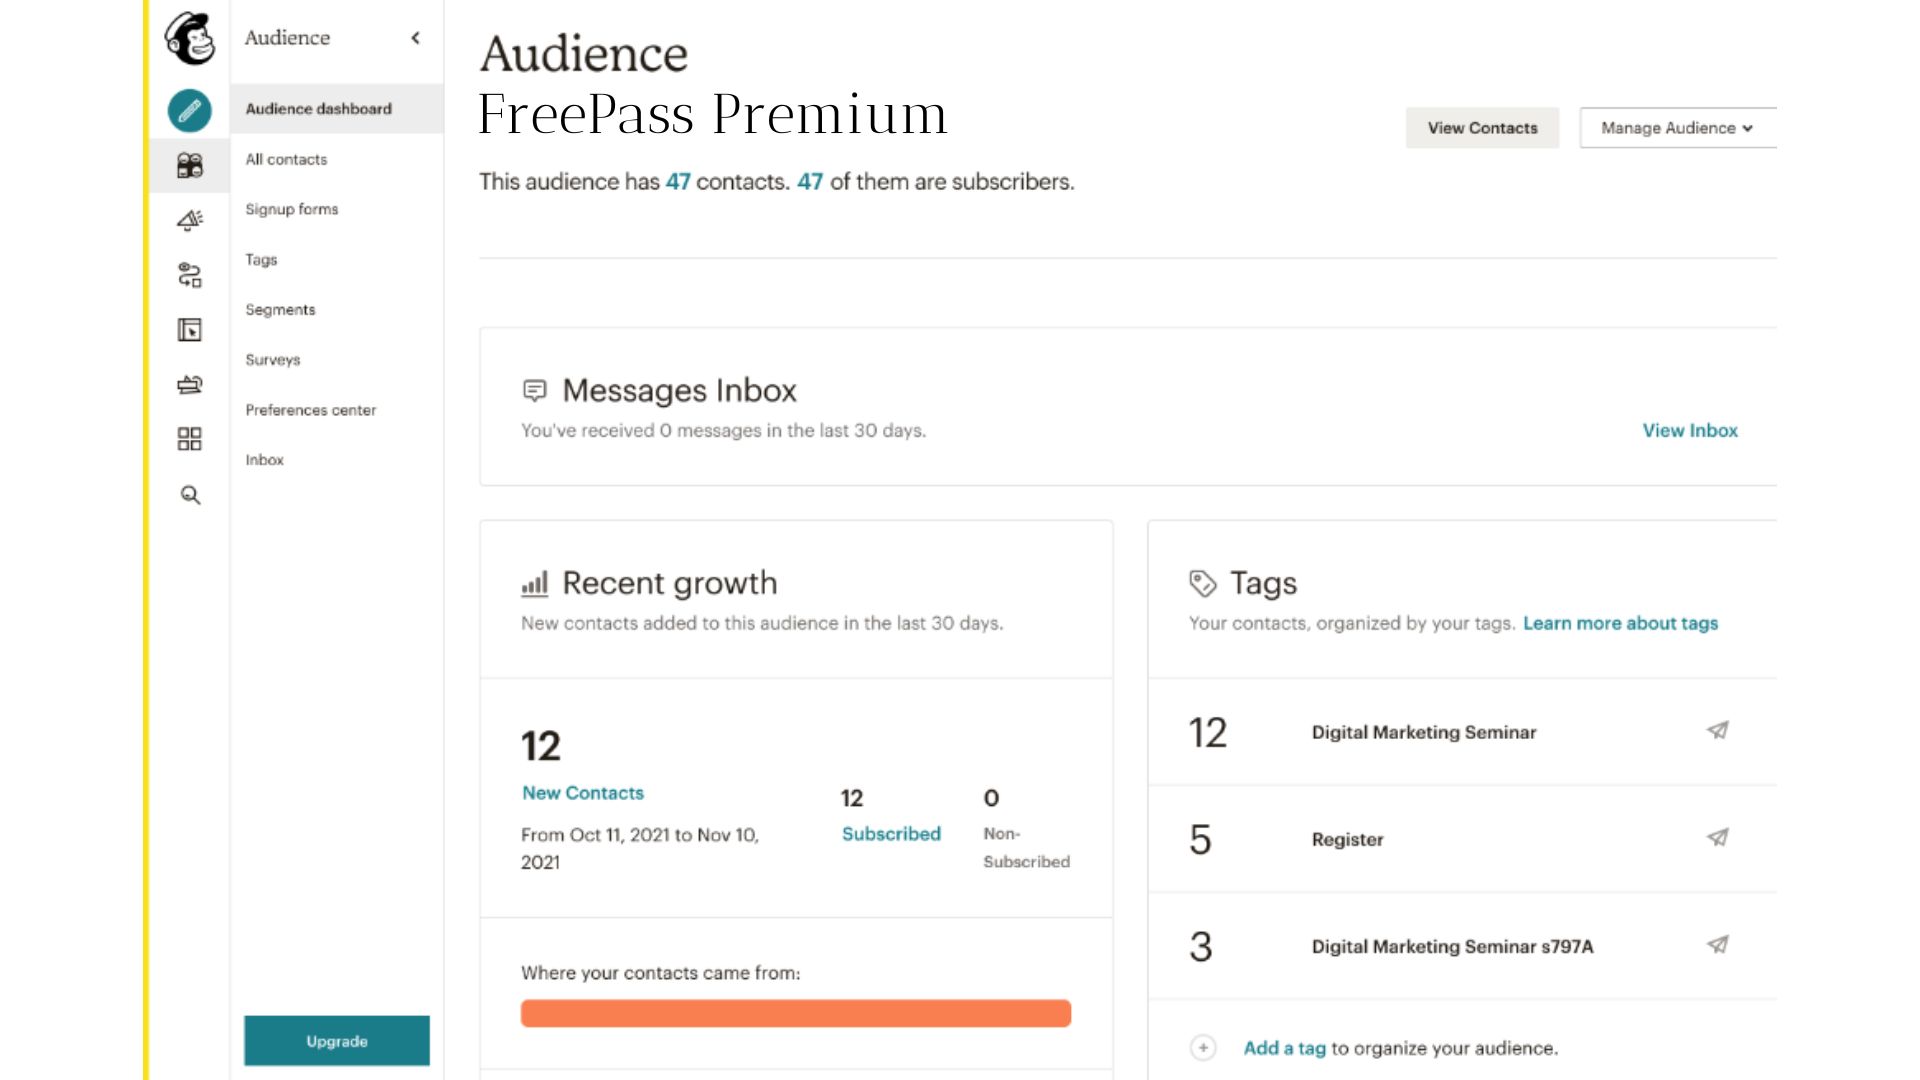1920x1080 pixels.
Task: Click the Content Studio icon
Action: tap(189, 385)
